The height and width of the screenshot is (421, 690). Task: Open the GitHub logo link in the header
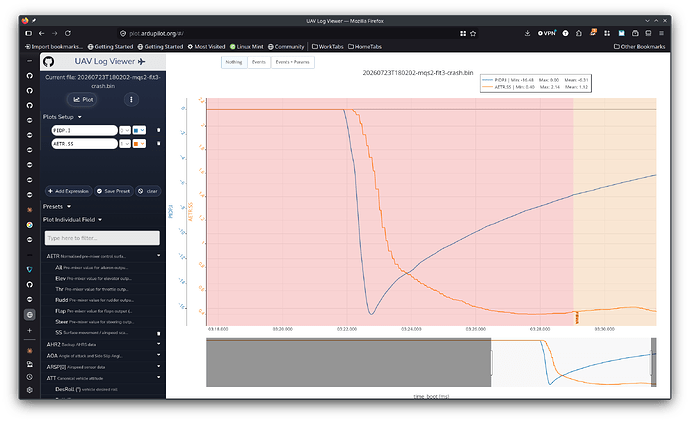(48, 62)
